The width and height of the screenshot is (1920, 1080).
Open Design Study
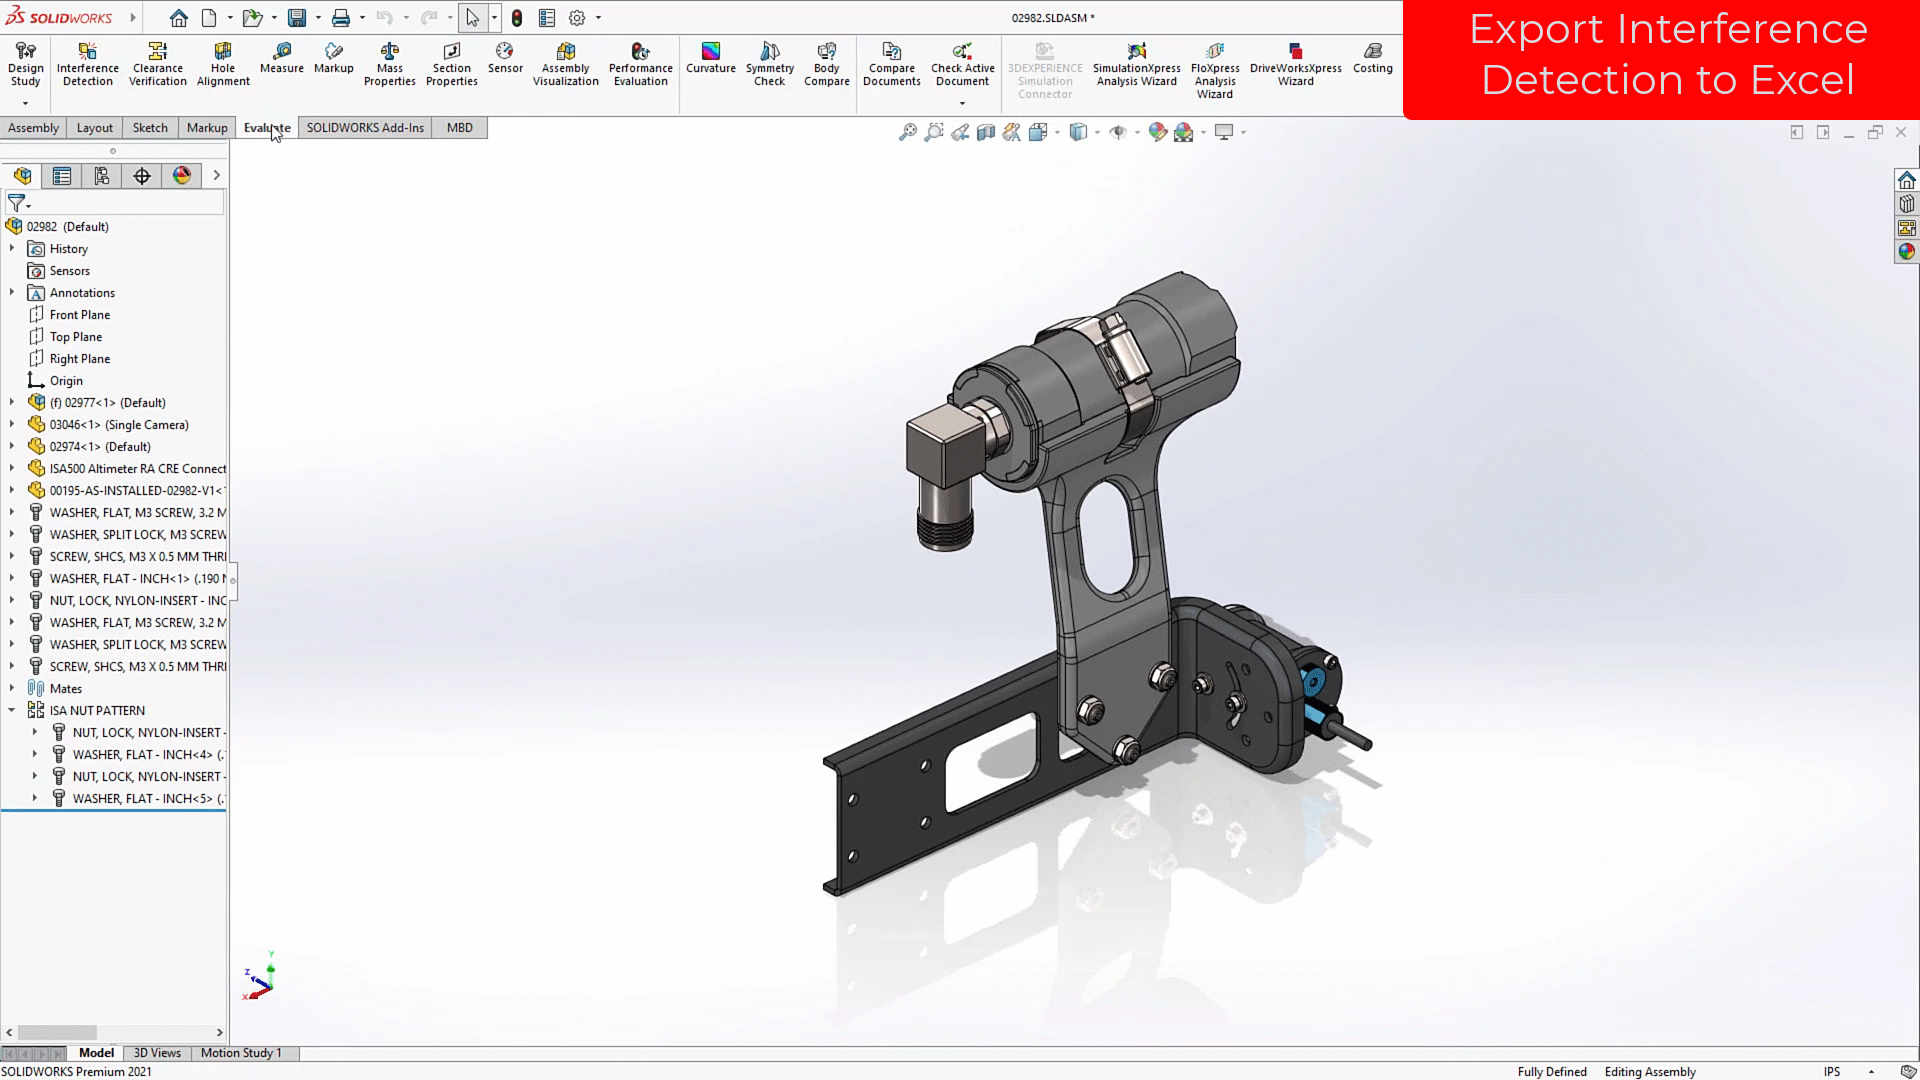[25, 64]
